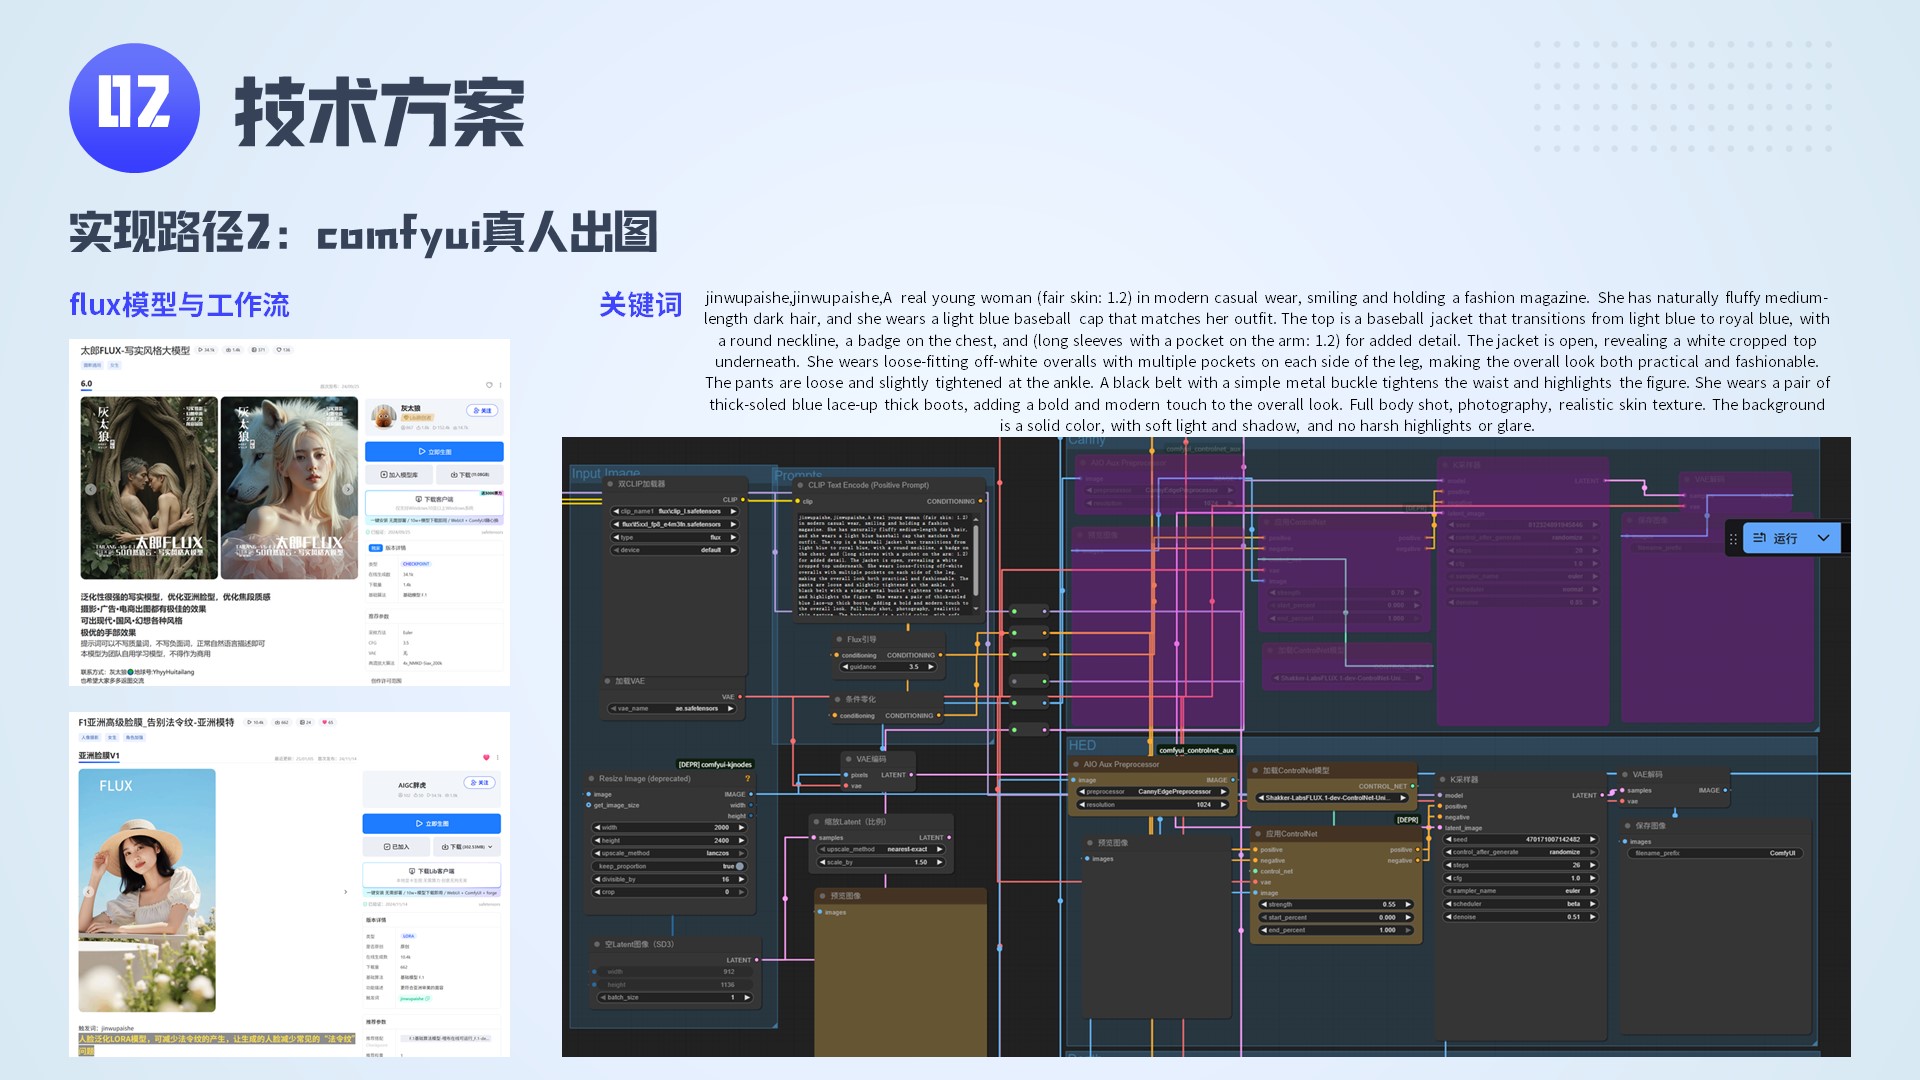This screenshot has width=1920, height=1080.
Task: Open sampler_name euler combo in K采样器
Action: [x=1520, y=890]
